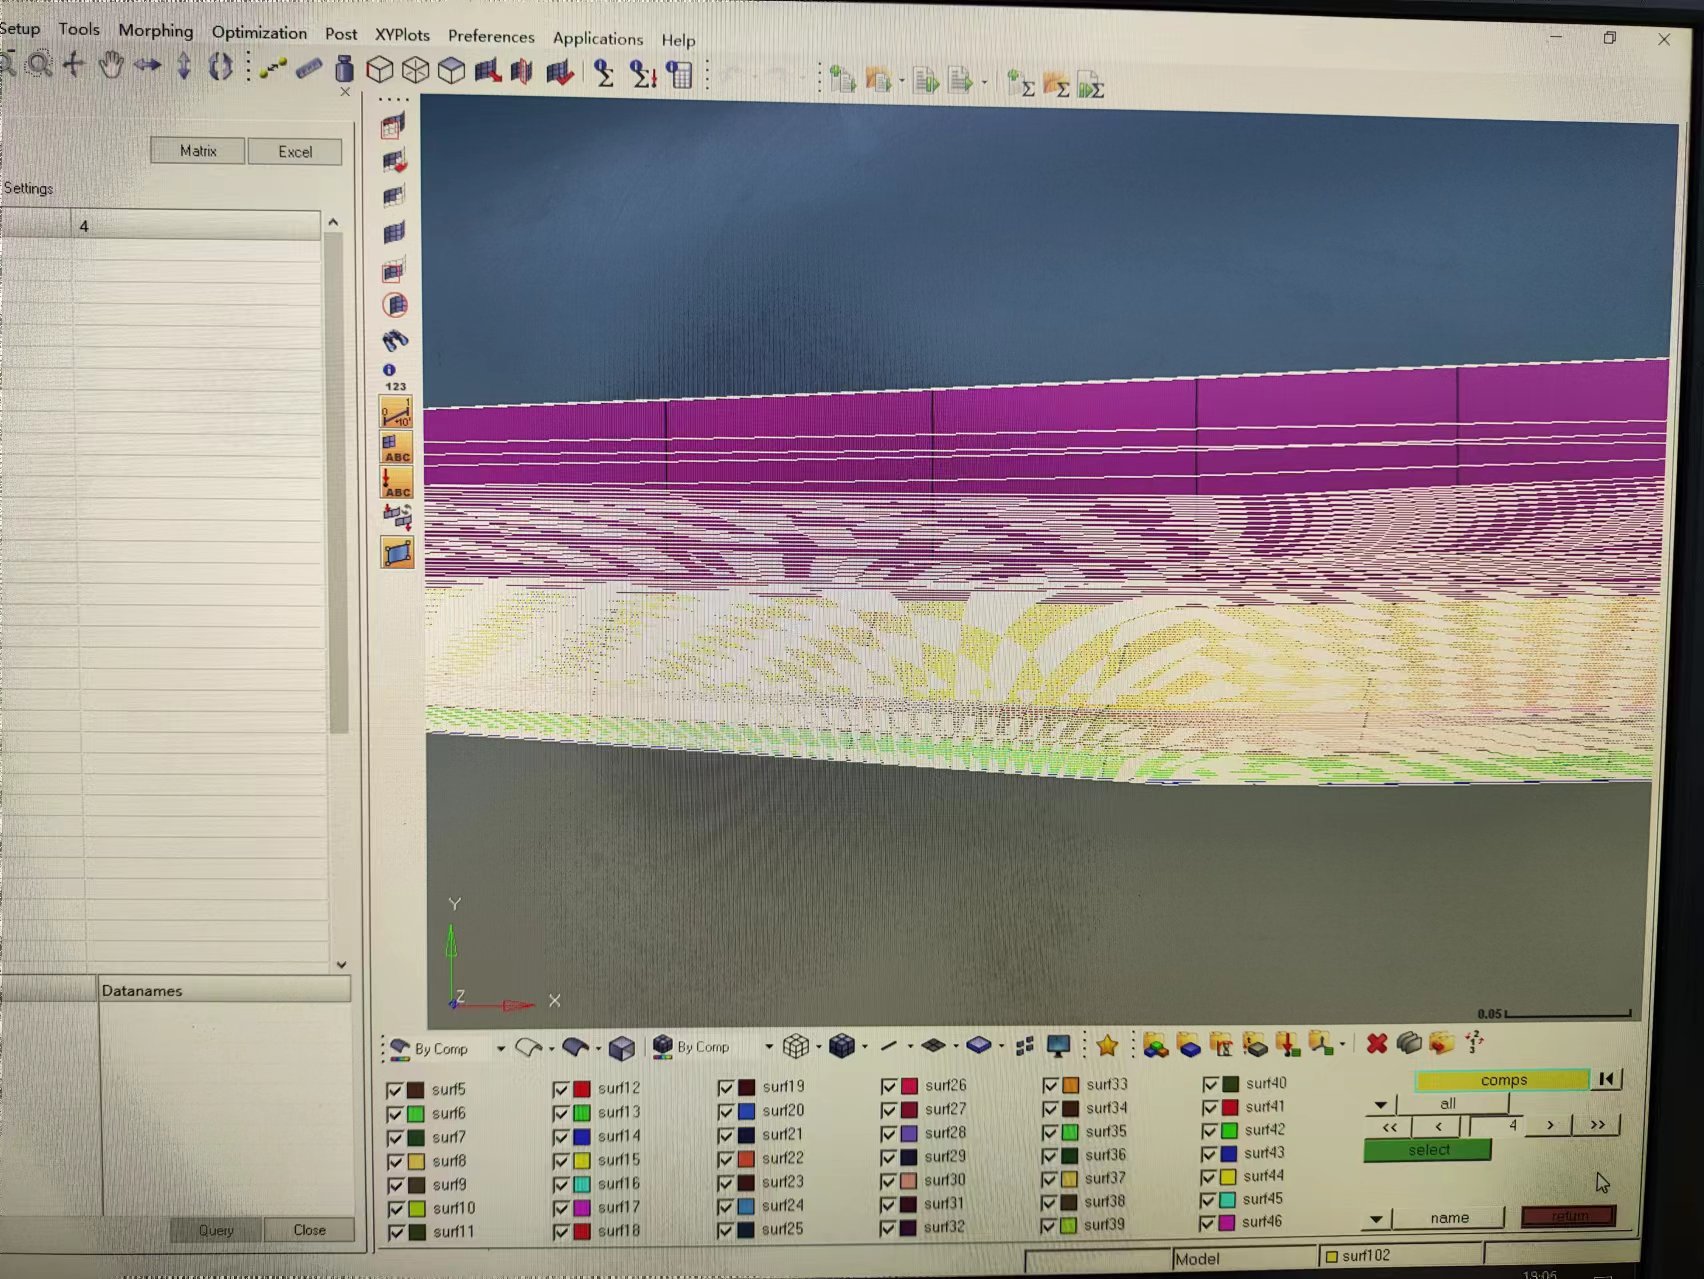Expand the wireframe geometry style arrow
Viewport: 1704px width, 1279px height.
551,1049
